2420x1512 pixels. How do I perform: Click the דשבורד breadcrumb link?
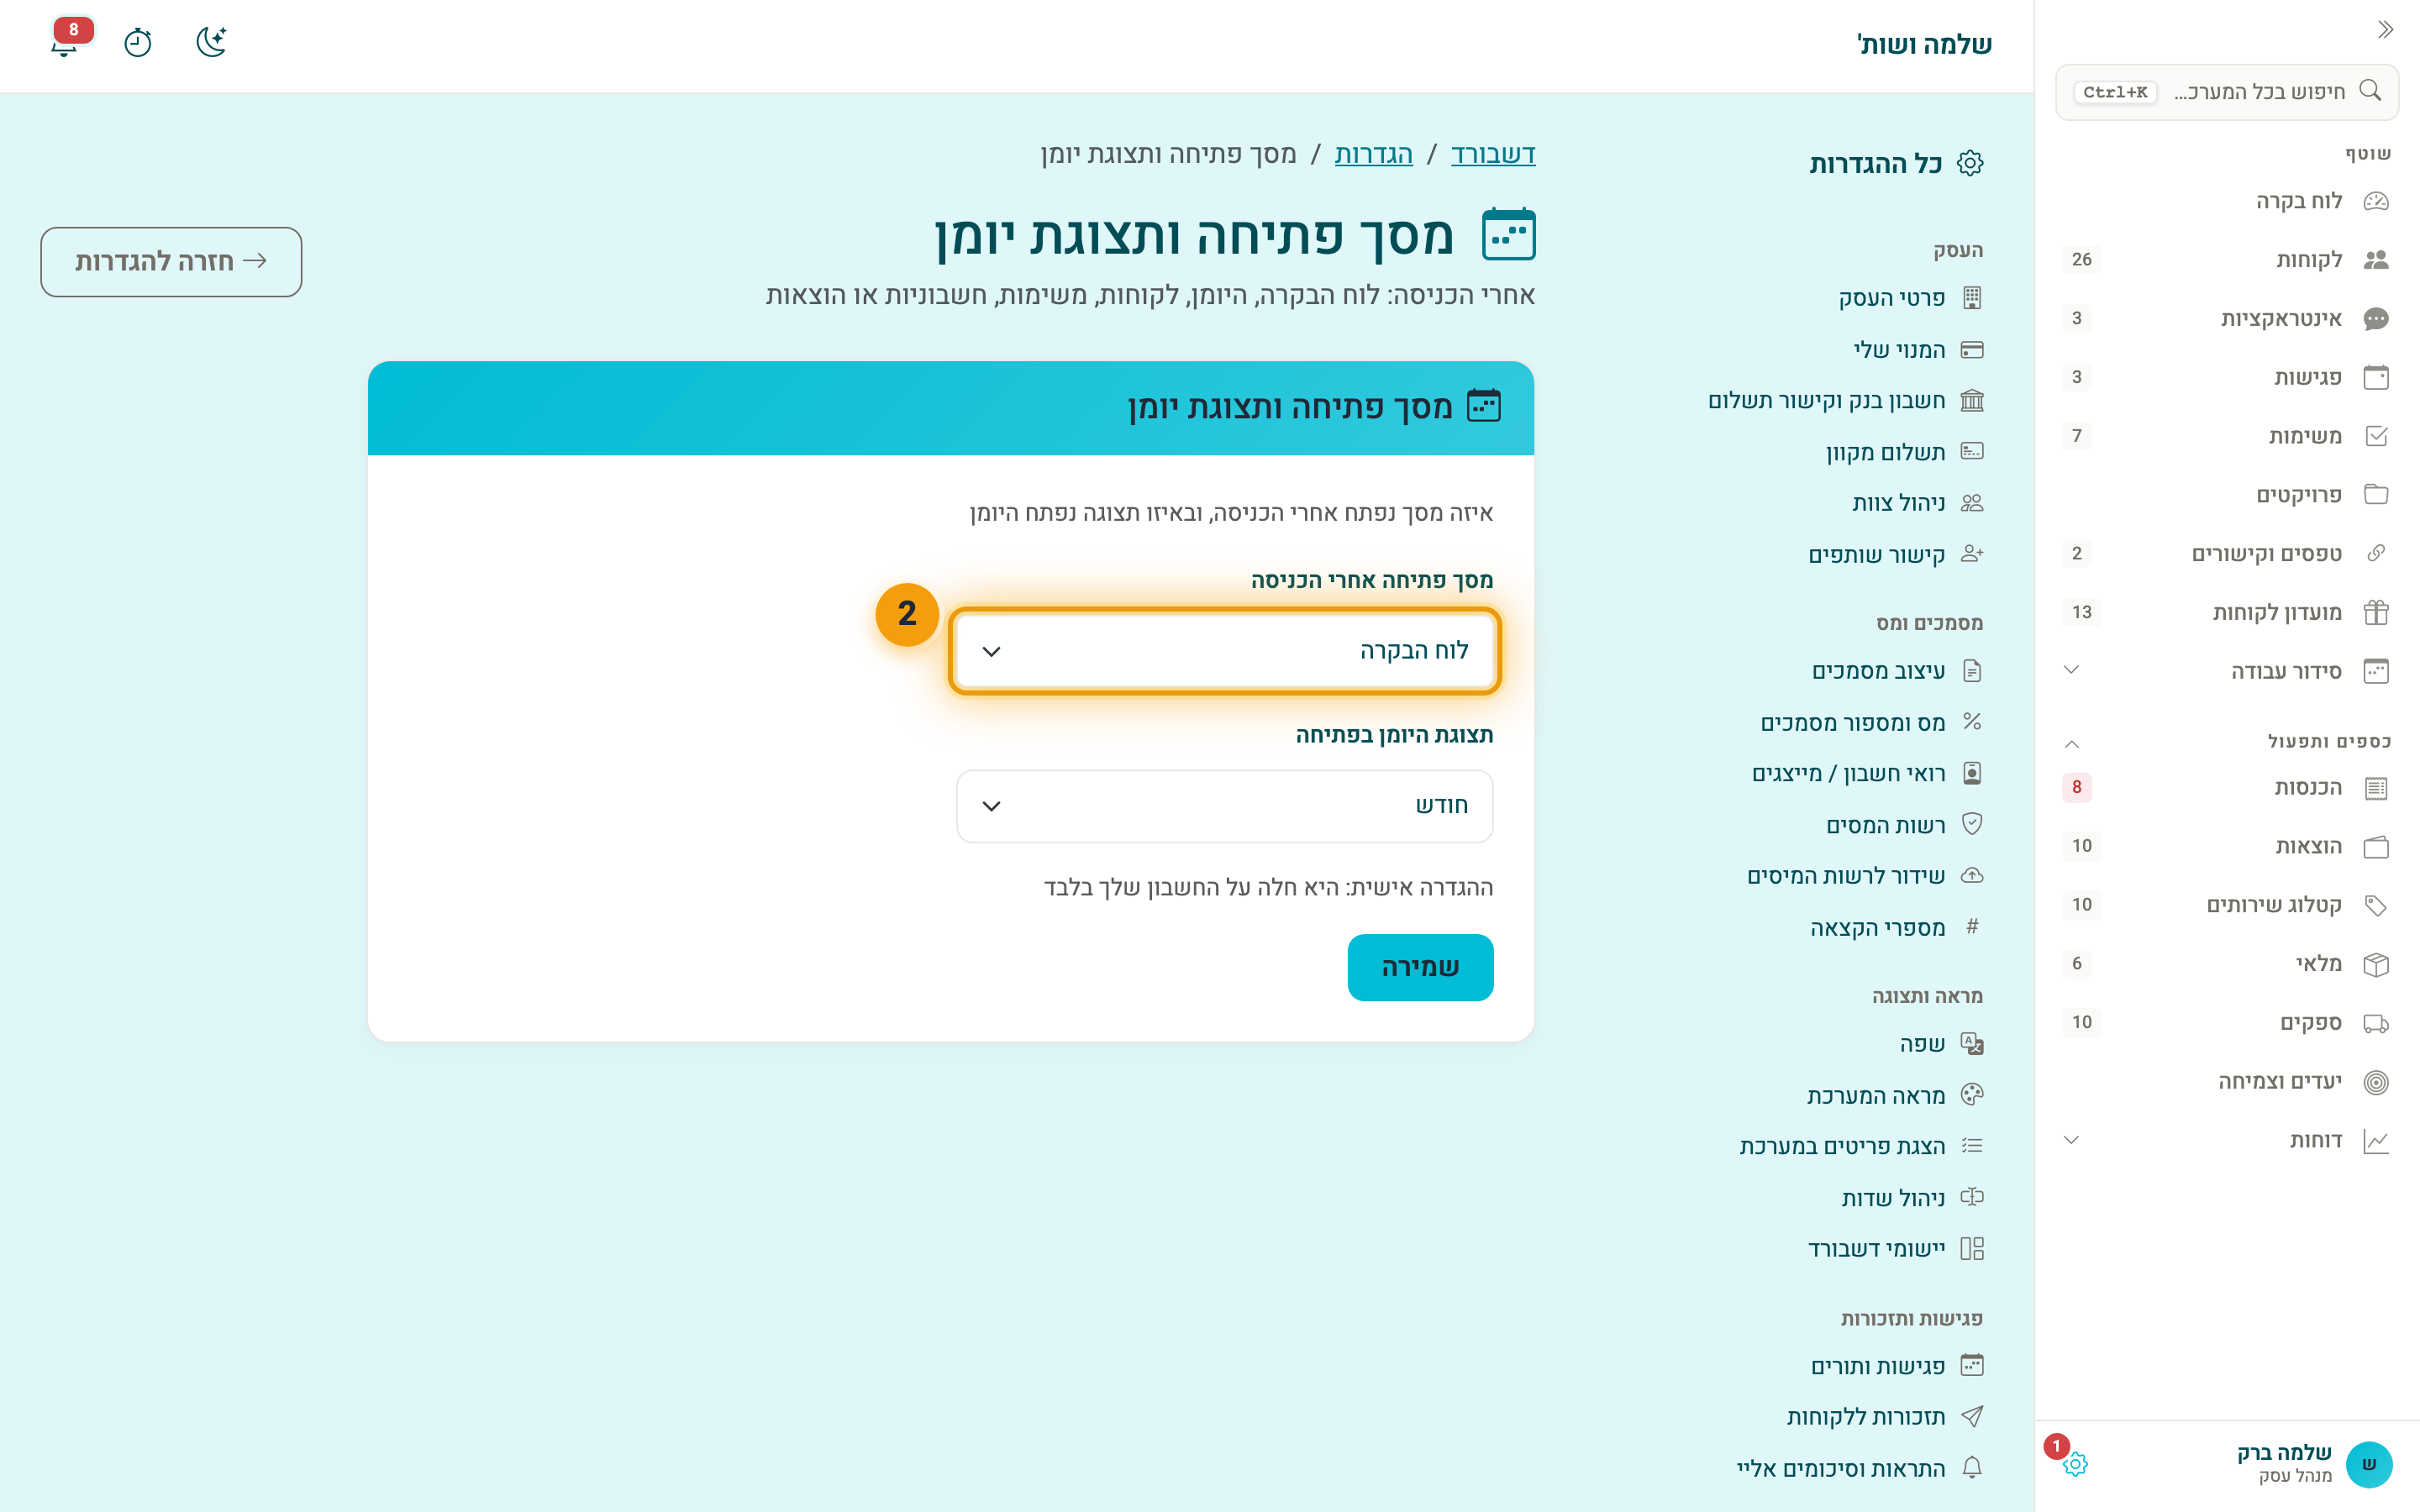pos(1493,154)
